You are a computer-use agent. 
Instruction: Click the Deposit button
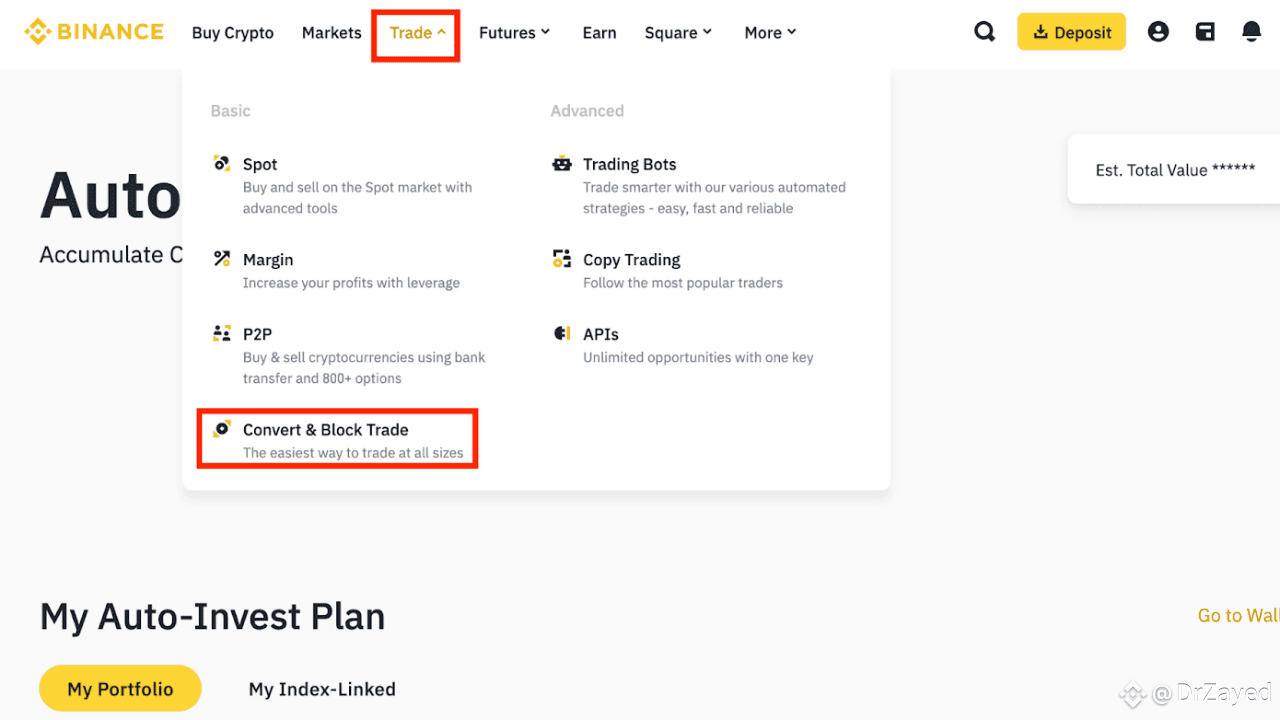[x=1071, y=31]
